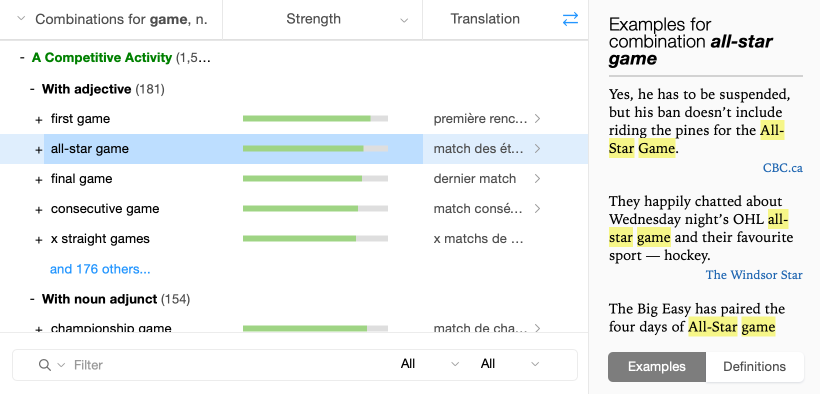
Task: Open translation arrow for first game
Action: click(x=537, y=119)
